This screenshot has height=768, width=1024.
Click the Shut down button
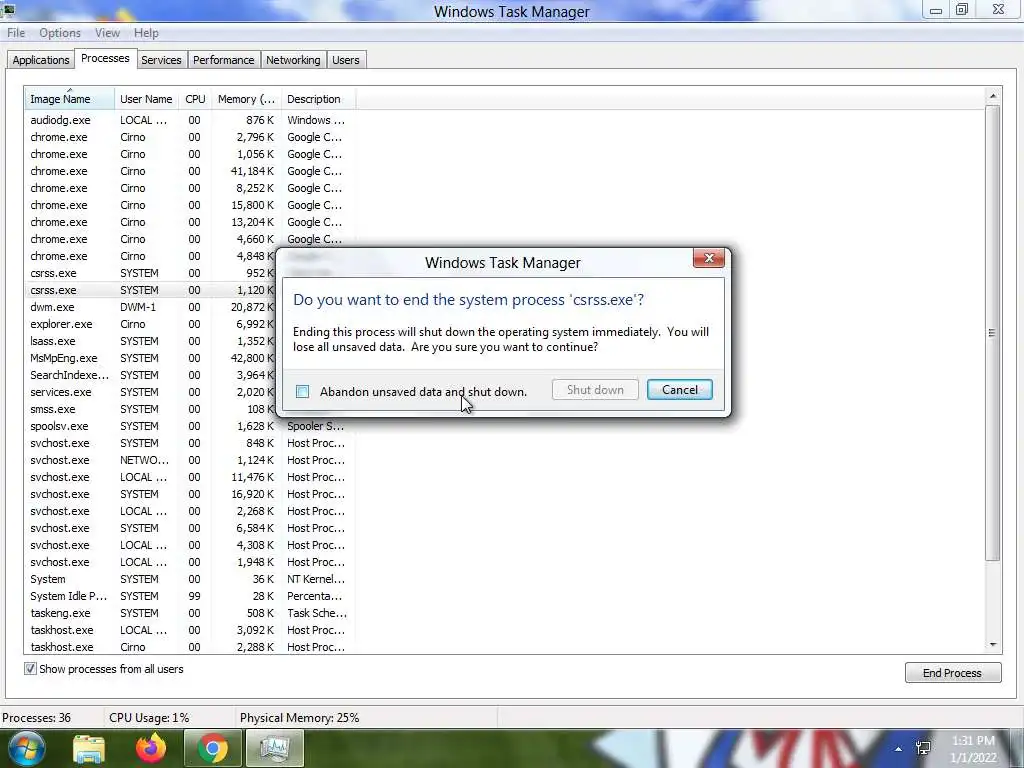(595, 390)
